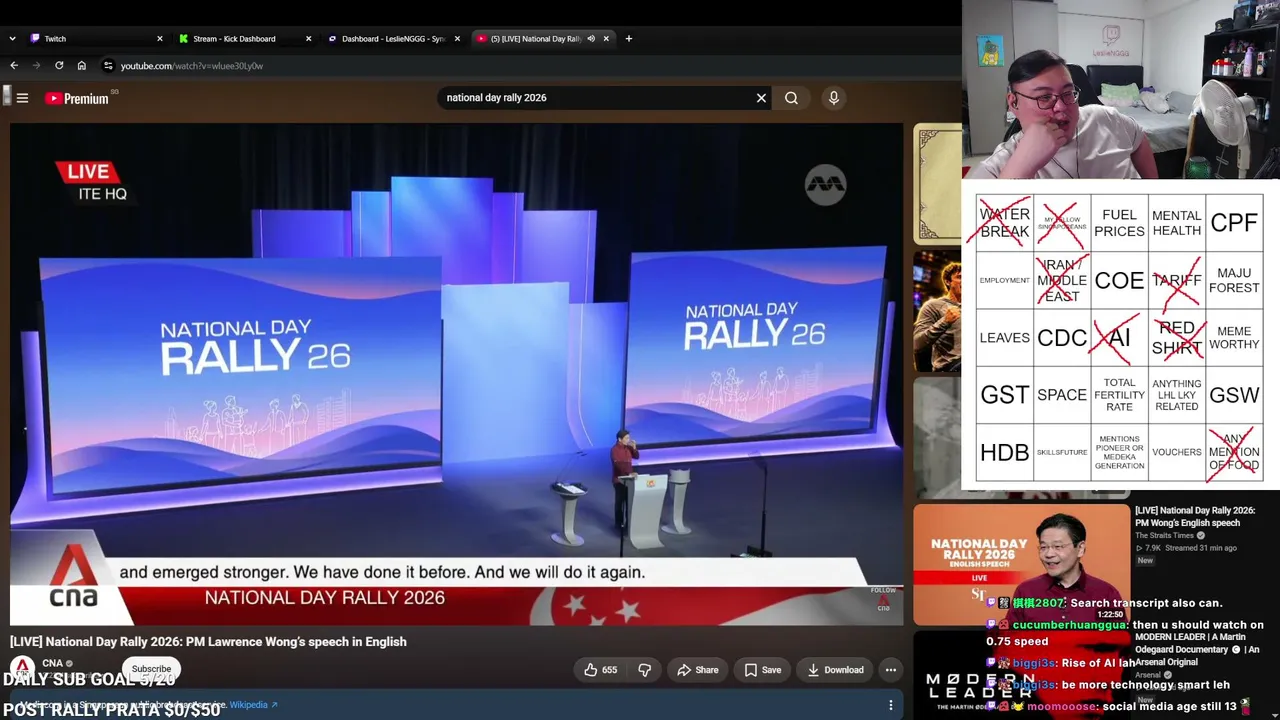The width and height of the screenshot is (1280, 720).
Task: Select the MAJU FOREST bingo square
Action: click(1234, 280)
